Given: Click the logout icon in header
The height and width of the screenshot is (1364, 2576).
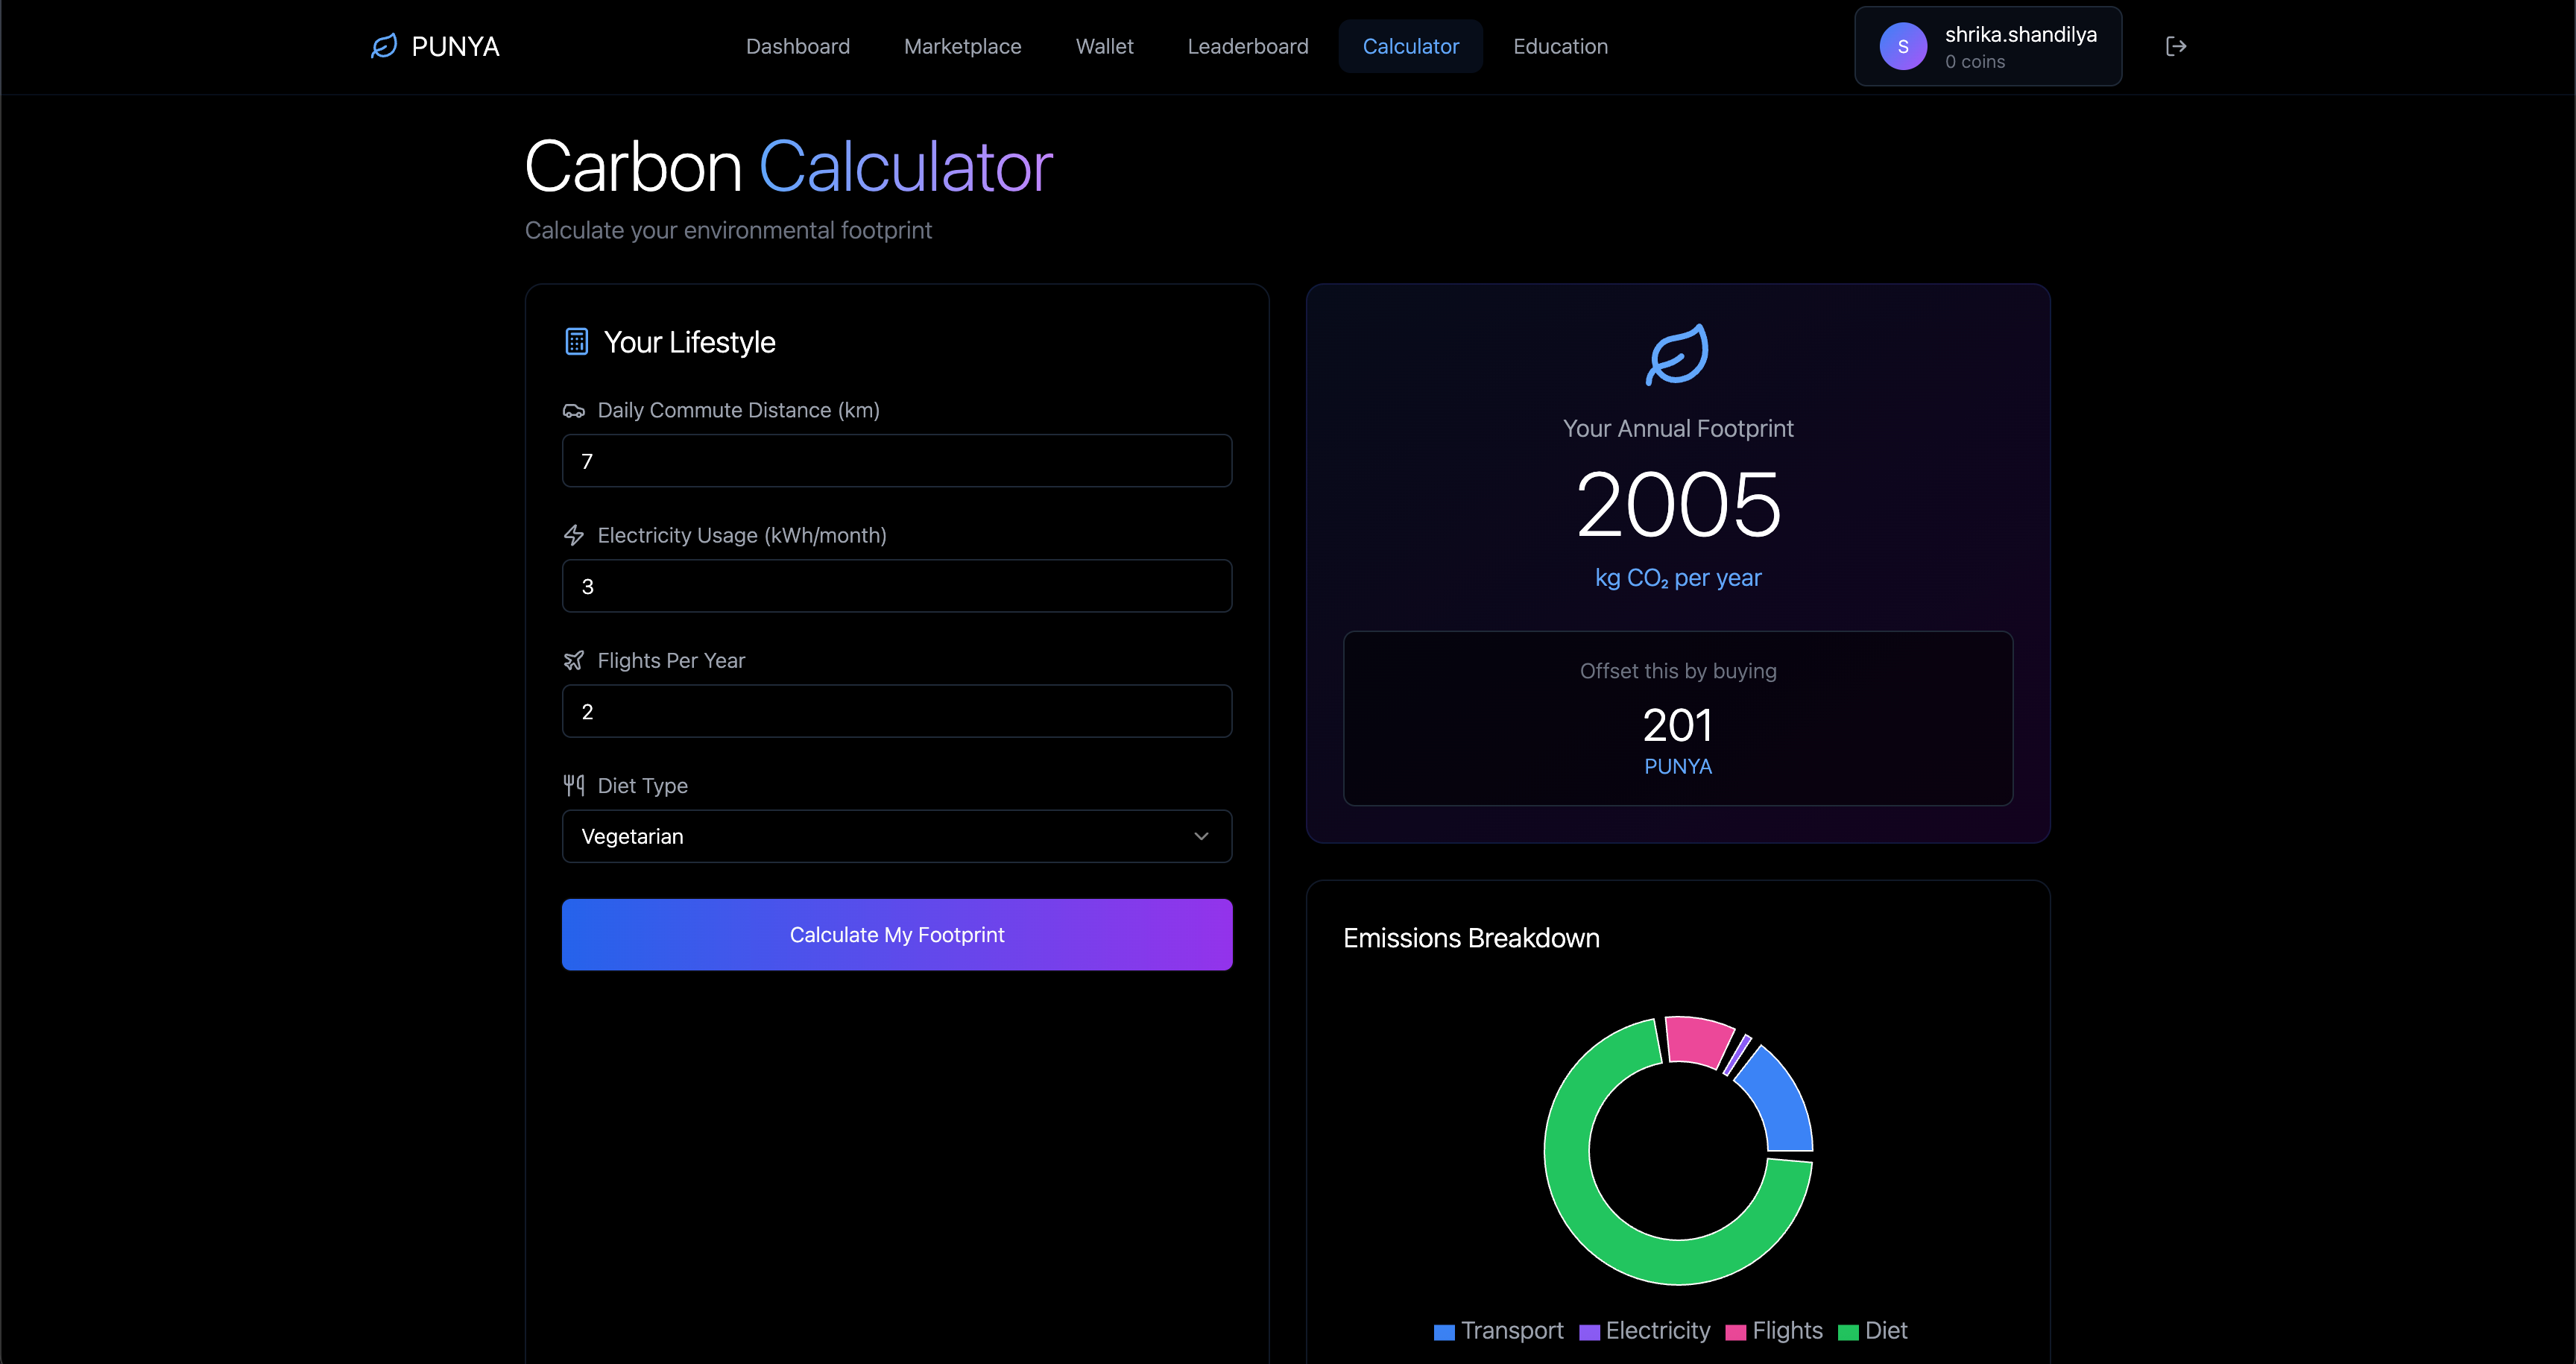Looking at the screenshot, I should point(2175,46).
